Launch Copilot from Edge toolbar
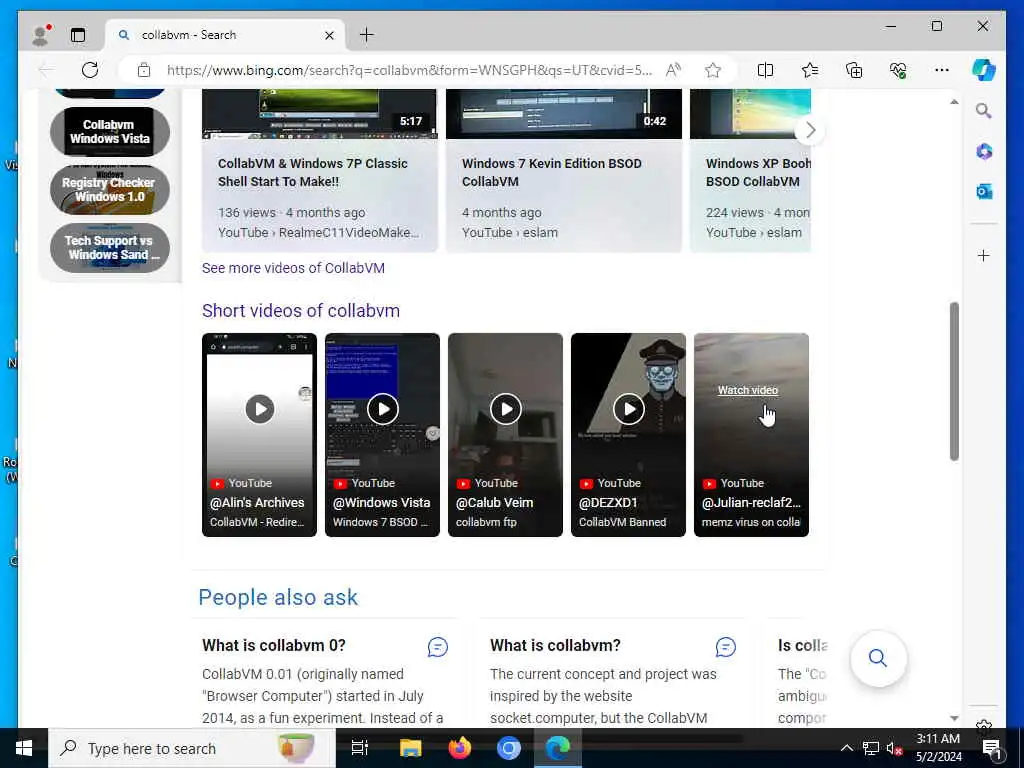Viewport: 1024px width, 768px height. pyautogui.click(x=984, y=70)
